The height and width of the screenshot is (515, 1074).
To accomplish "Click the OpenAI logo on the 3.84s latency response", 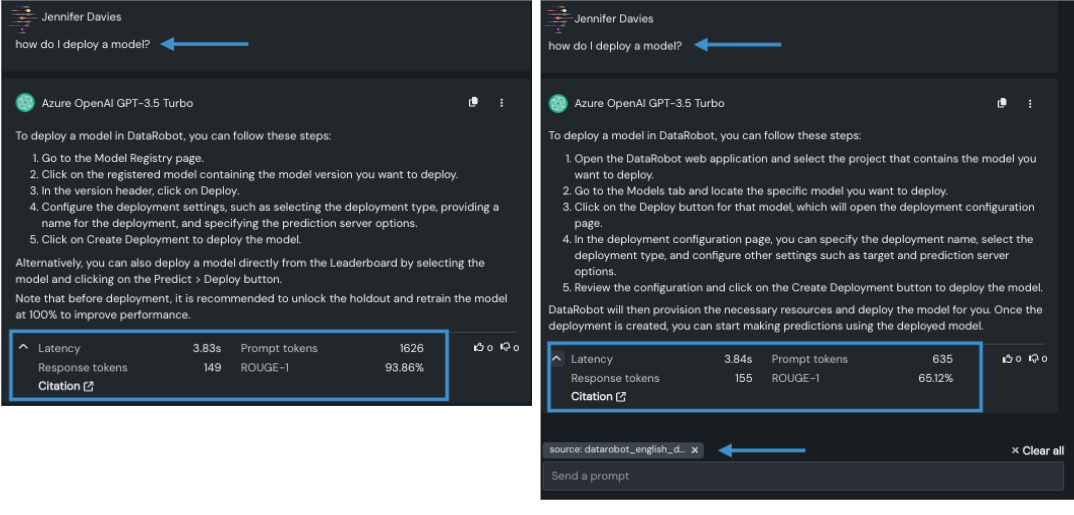I will click(559, 103).
